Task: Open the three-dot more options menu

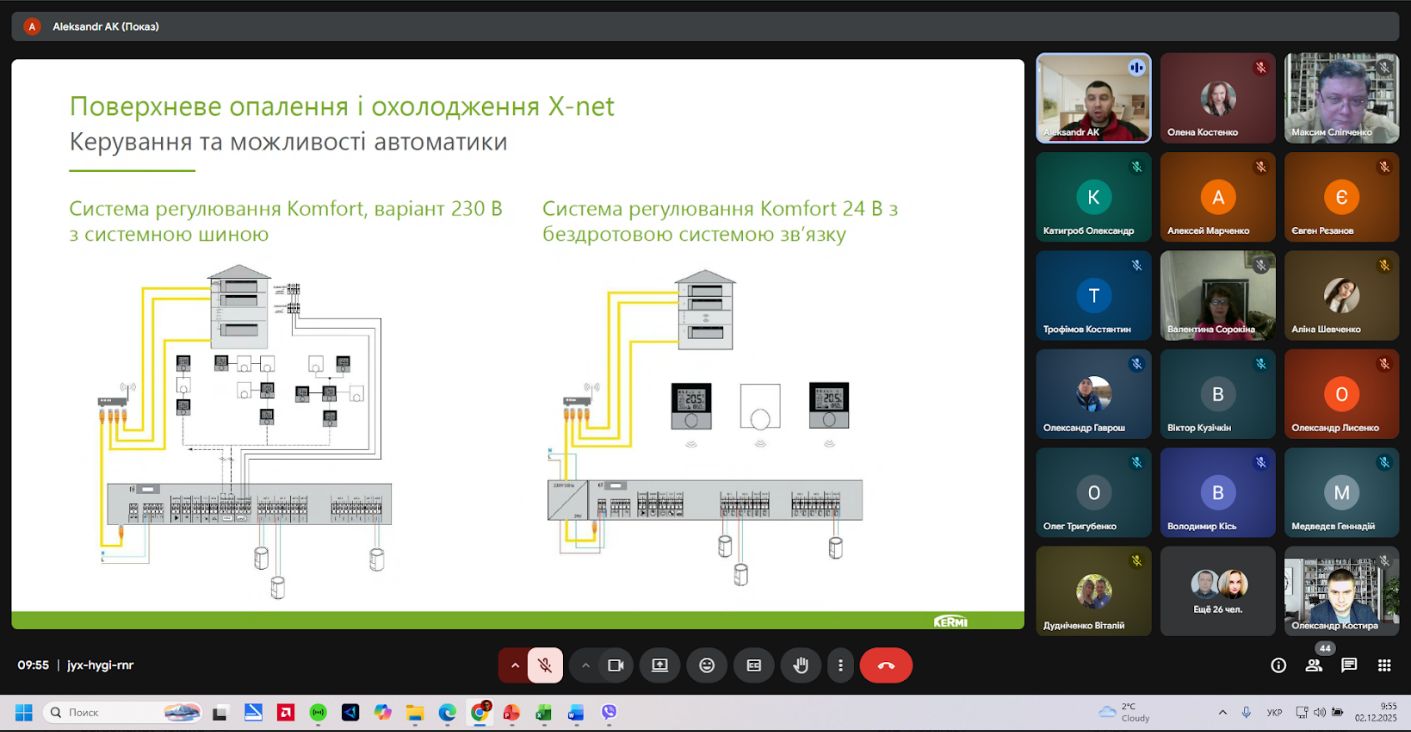Action: click(x=841, y=665)
